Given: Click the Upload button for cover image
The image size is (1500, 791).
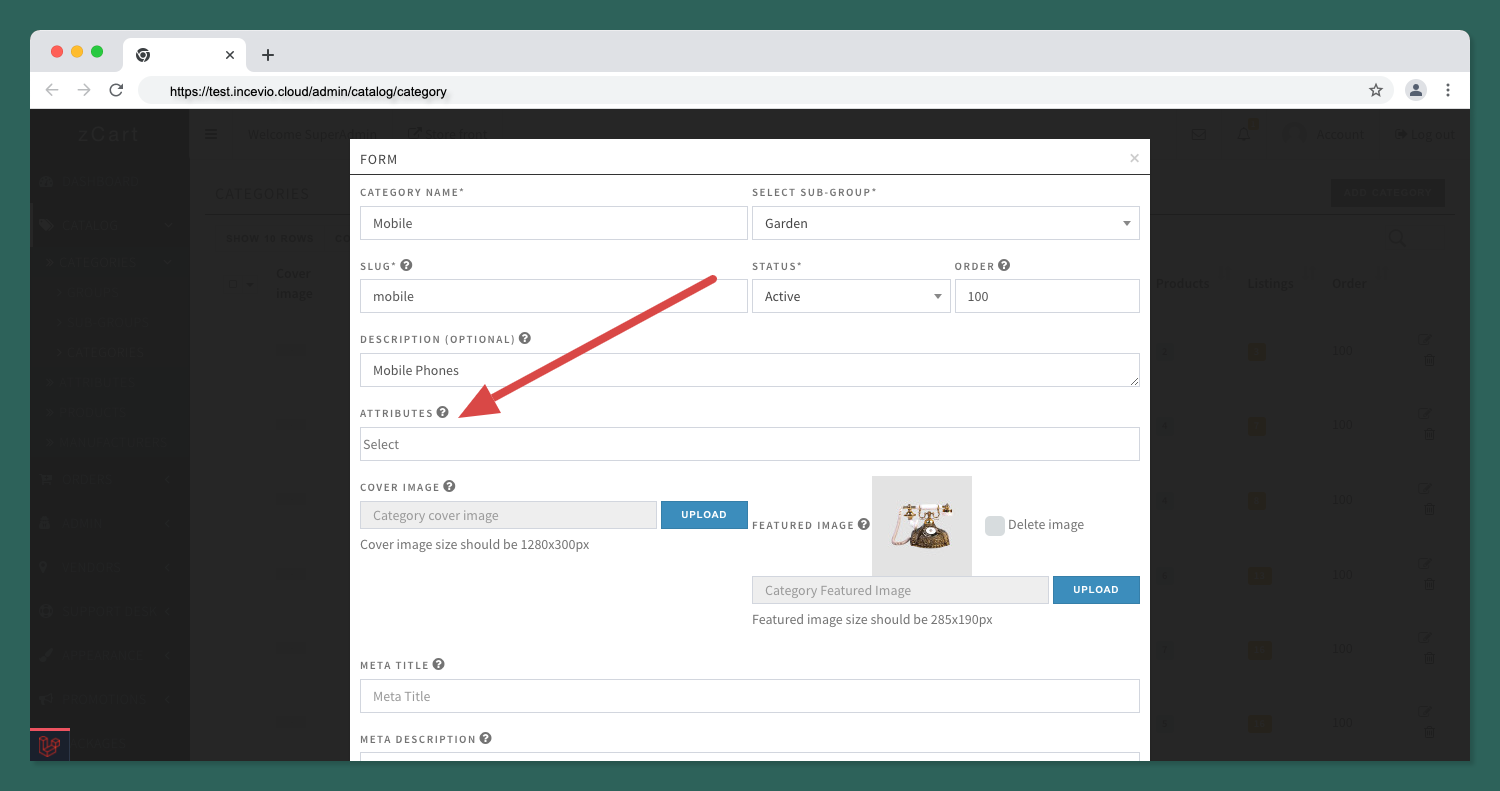Looking at the screenshot, I should pos(704,515).
